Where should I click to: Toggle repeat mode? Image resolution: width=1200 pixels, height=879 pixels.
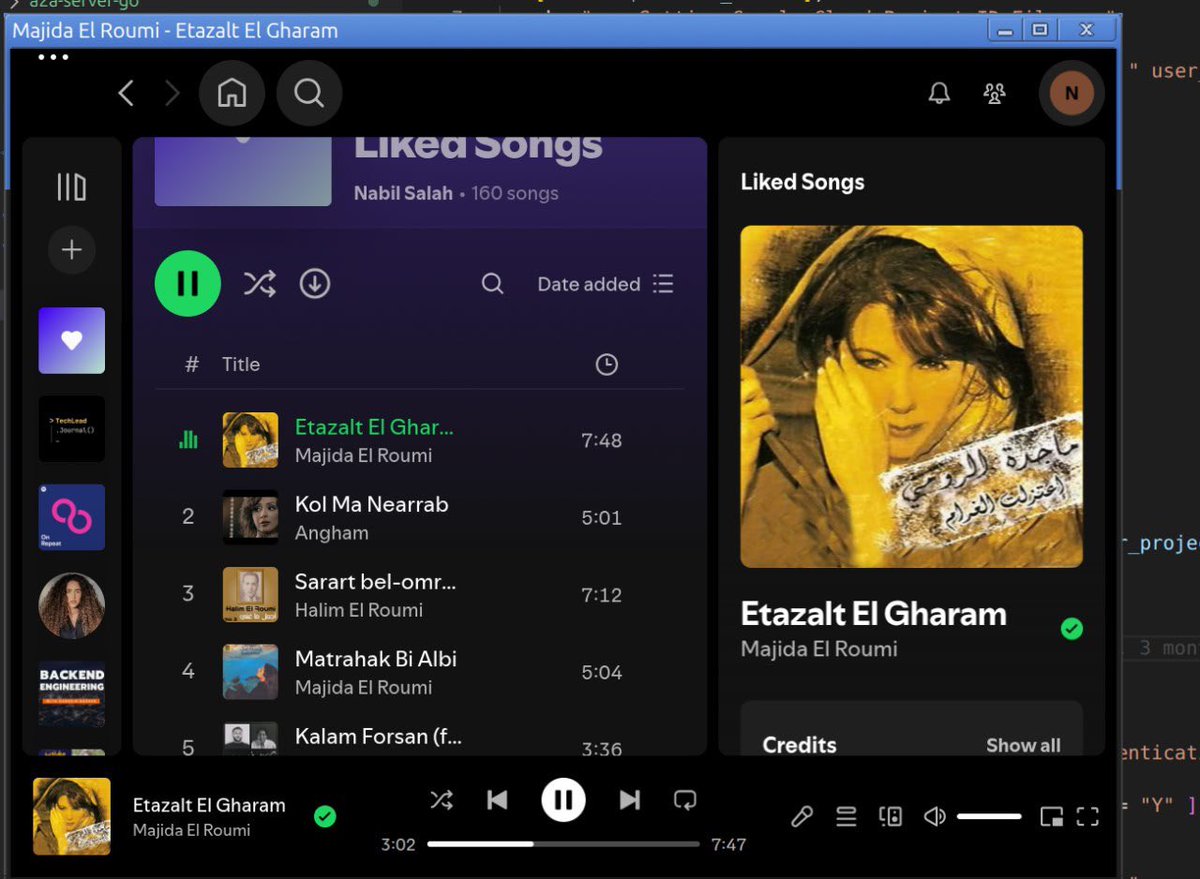[x=685, y=800]
